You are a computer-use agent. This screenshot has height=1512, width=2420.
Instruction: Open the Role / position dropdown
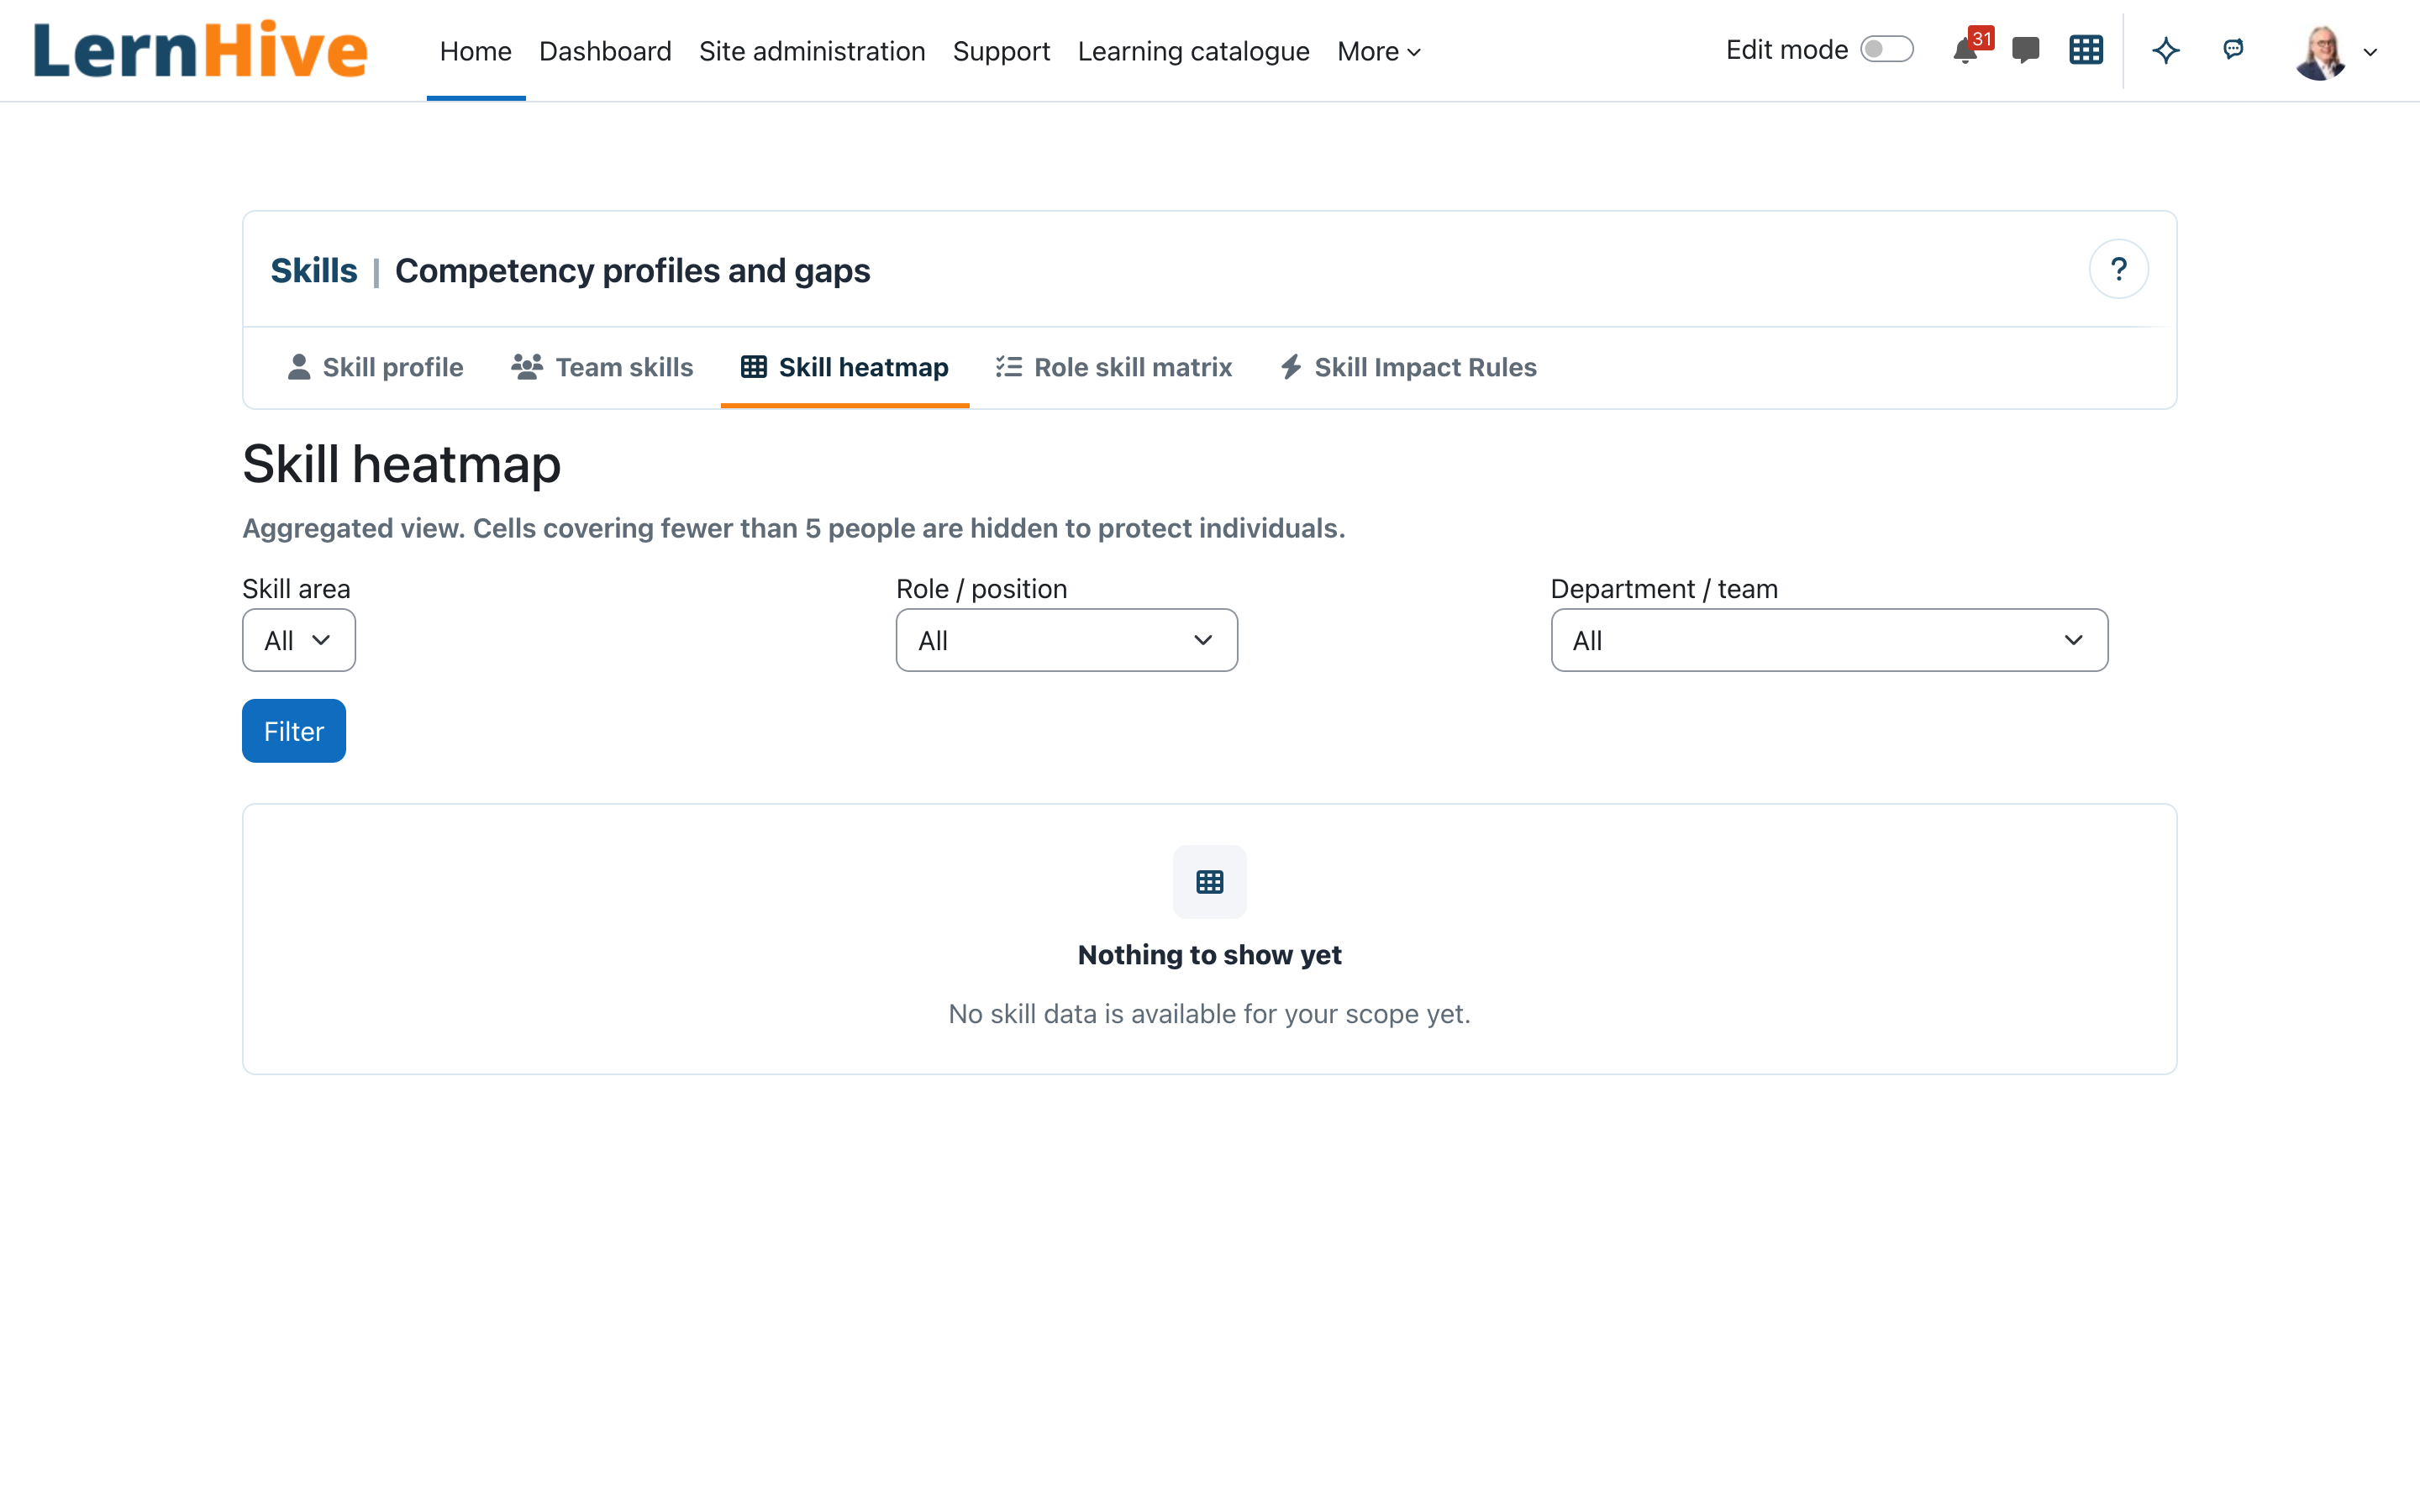coord(1066,640)
